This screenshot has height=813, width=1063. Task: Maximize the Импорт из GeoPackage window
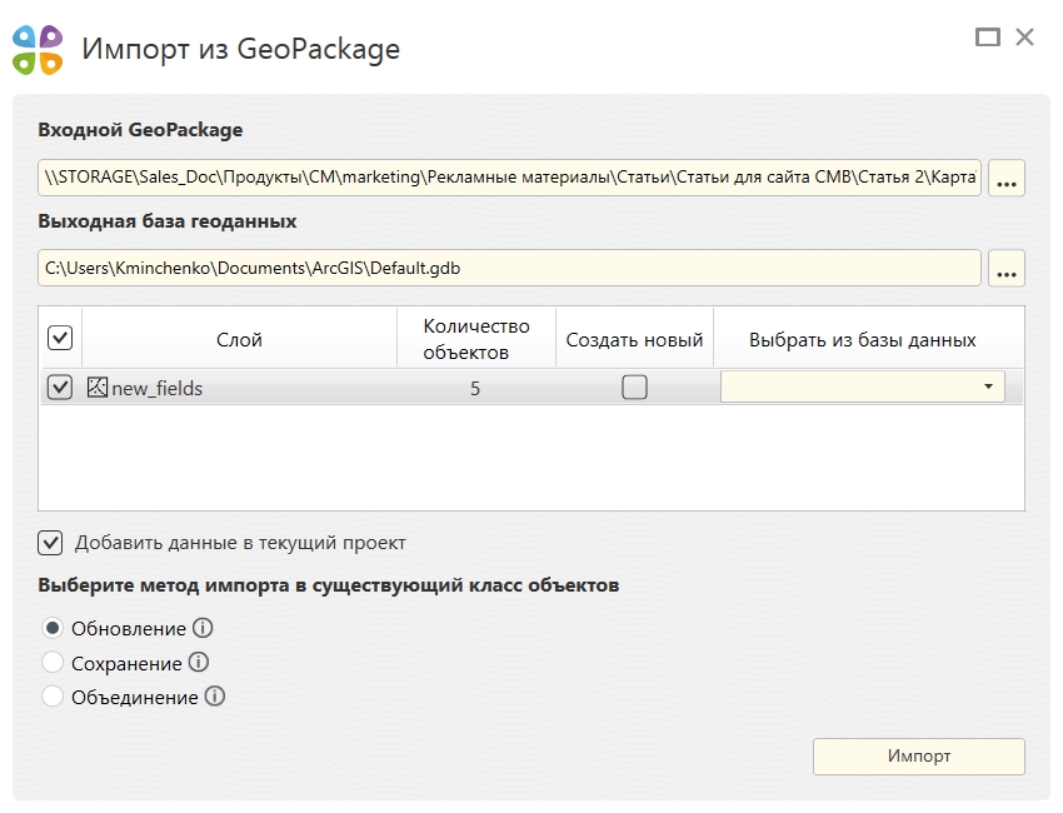987,37
